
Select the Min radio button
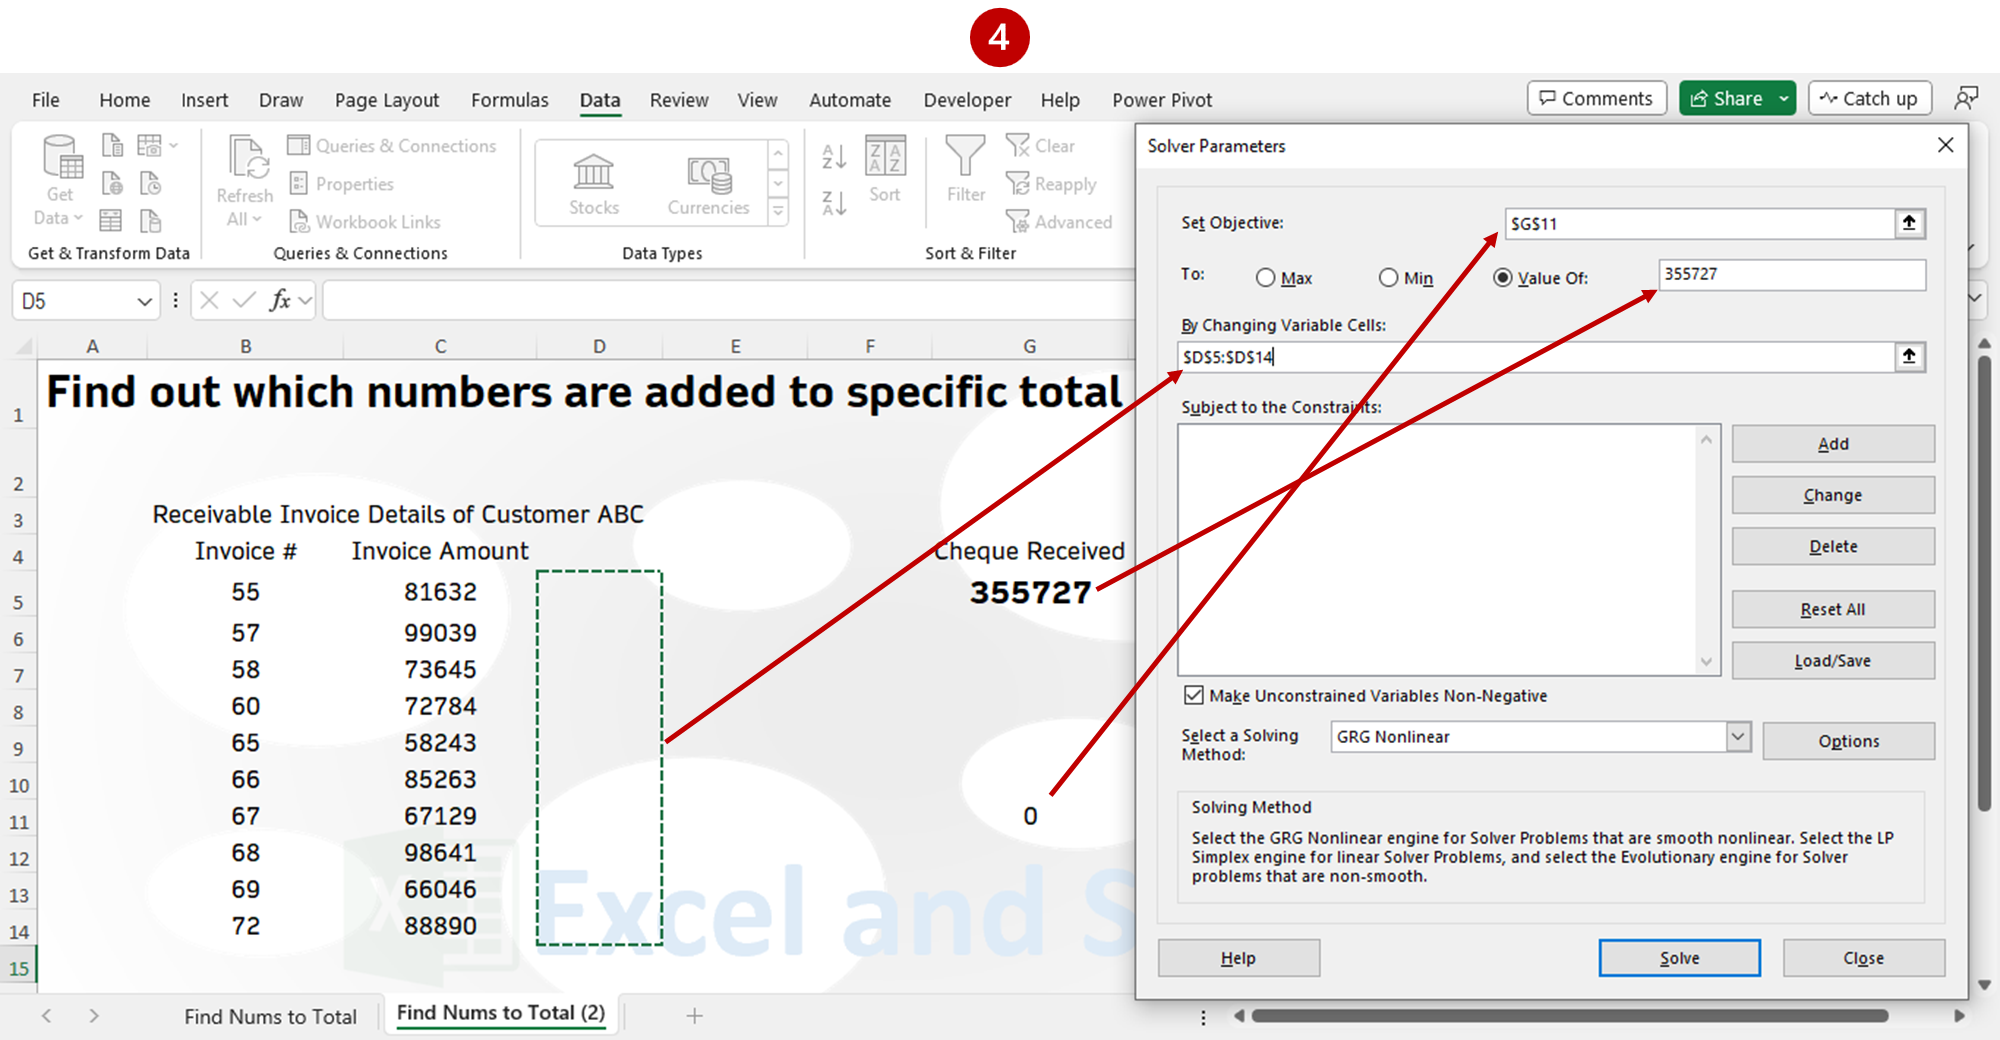pos(1388,278)
